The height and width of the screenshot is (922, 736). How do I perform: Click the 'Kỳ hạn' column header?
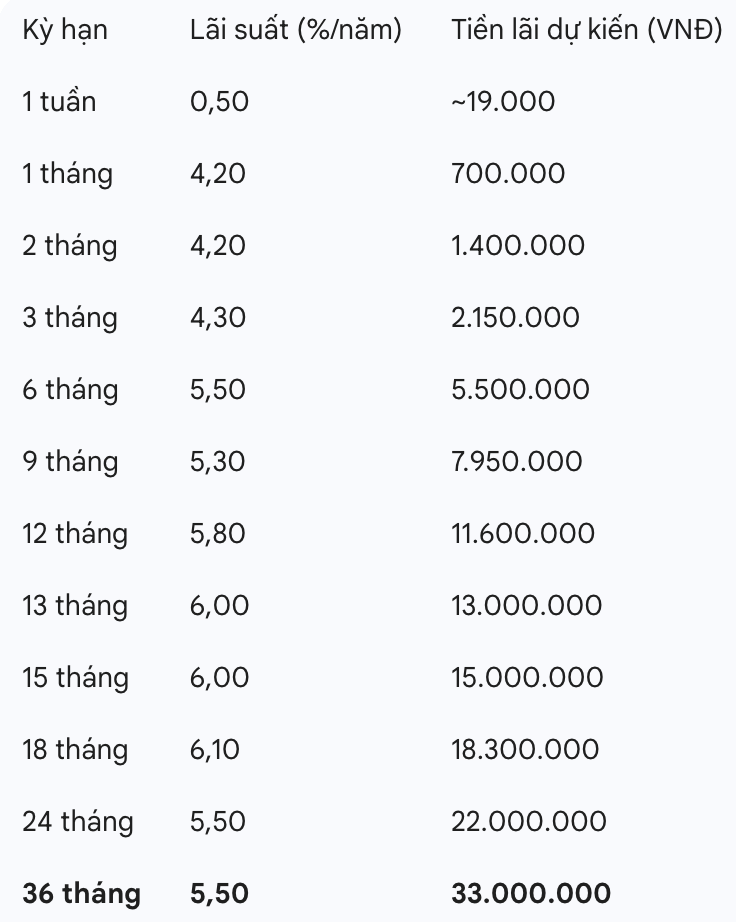(64, 30)
